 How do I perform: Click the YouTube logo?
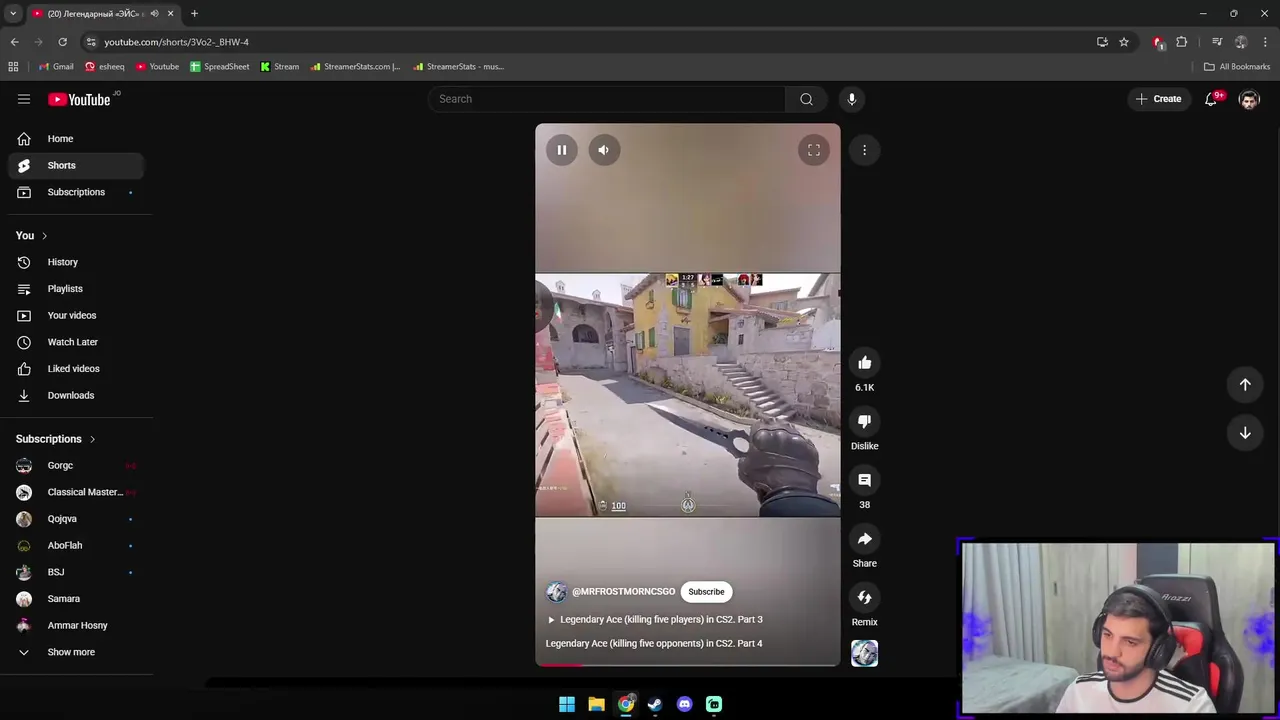(79, 99)
